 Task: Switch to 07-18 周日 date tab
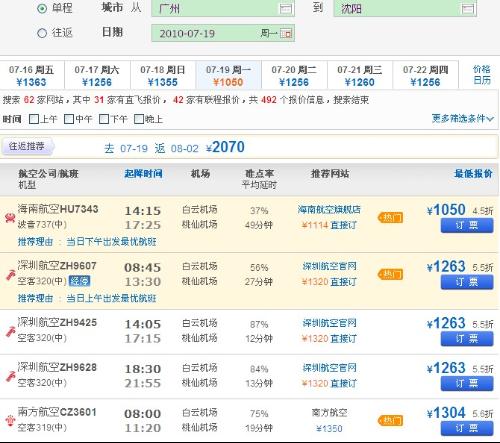point(163,76)
